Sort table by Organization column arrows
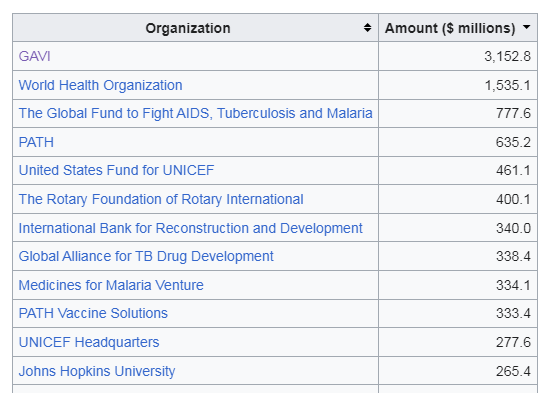546x393 pixels. 367,27
